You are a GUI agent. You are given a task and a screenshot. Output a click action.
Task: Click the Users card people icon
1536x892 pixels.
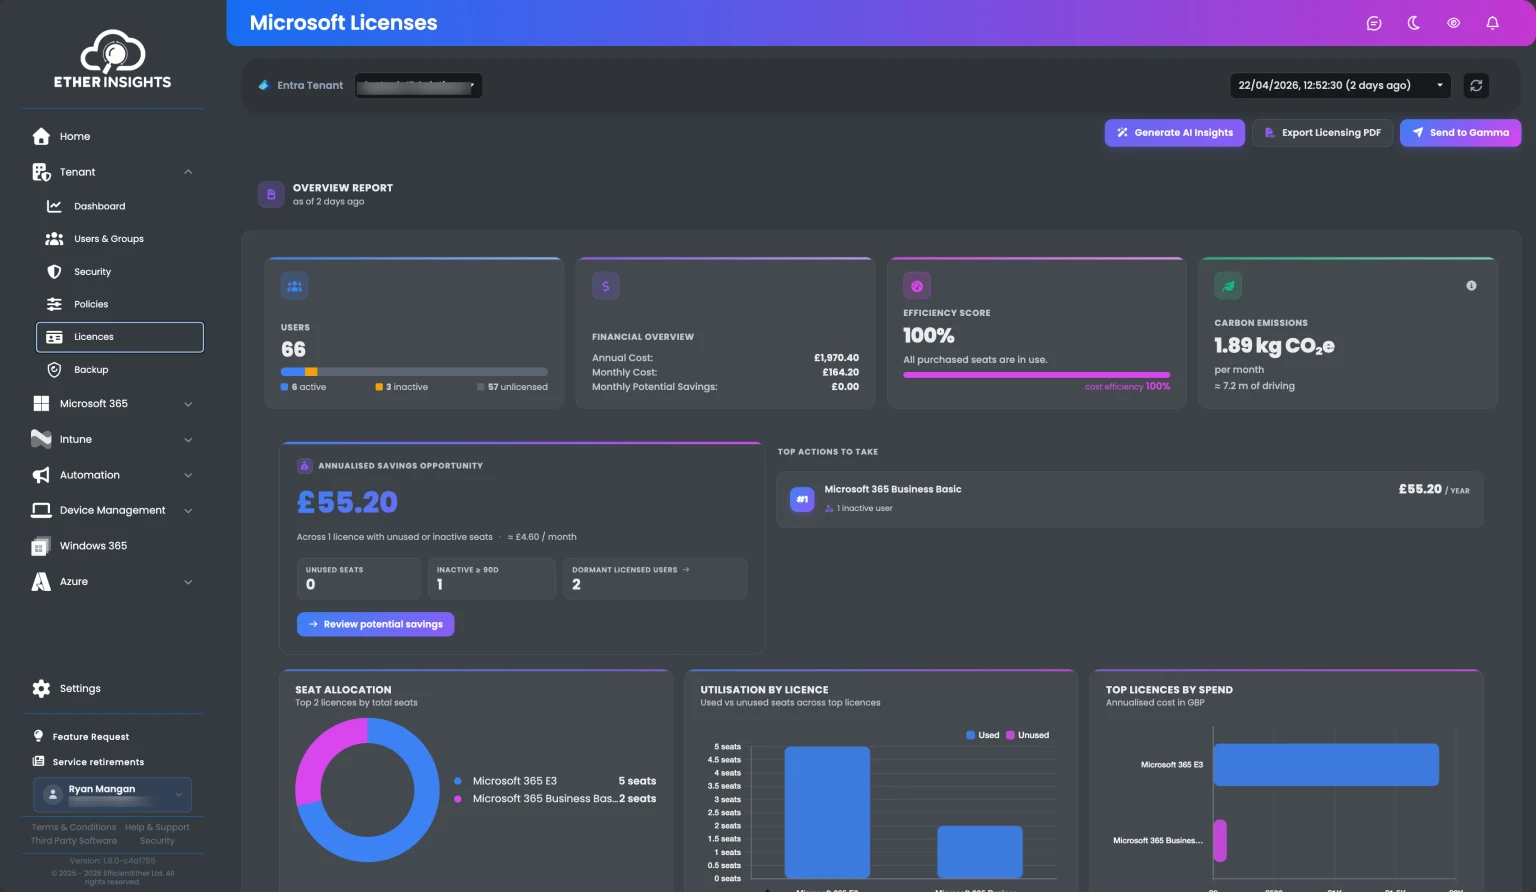point(294,286)
